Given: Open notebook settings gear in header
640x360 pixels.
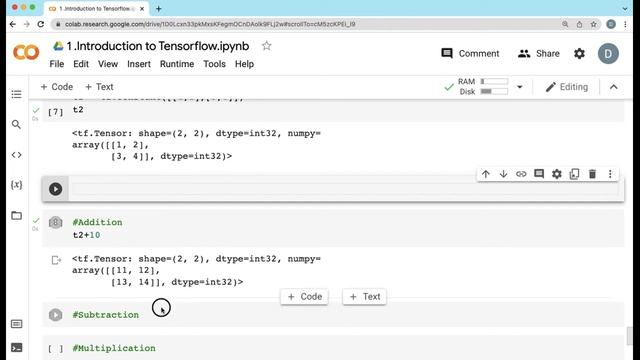Looking at the screenshot, I should [579, 53].
